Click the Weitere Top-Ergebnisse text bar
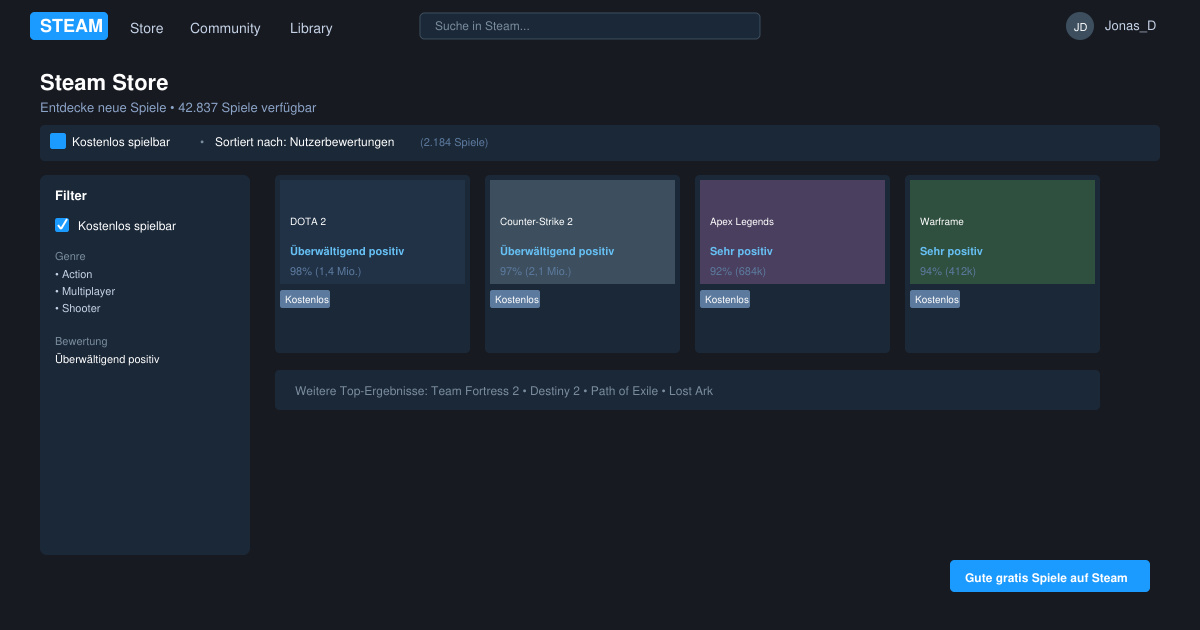 pos(687,390)
